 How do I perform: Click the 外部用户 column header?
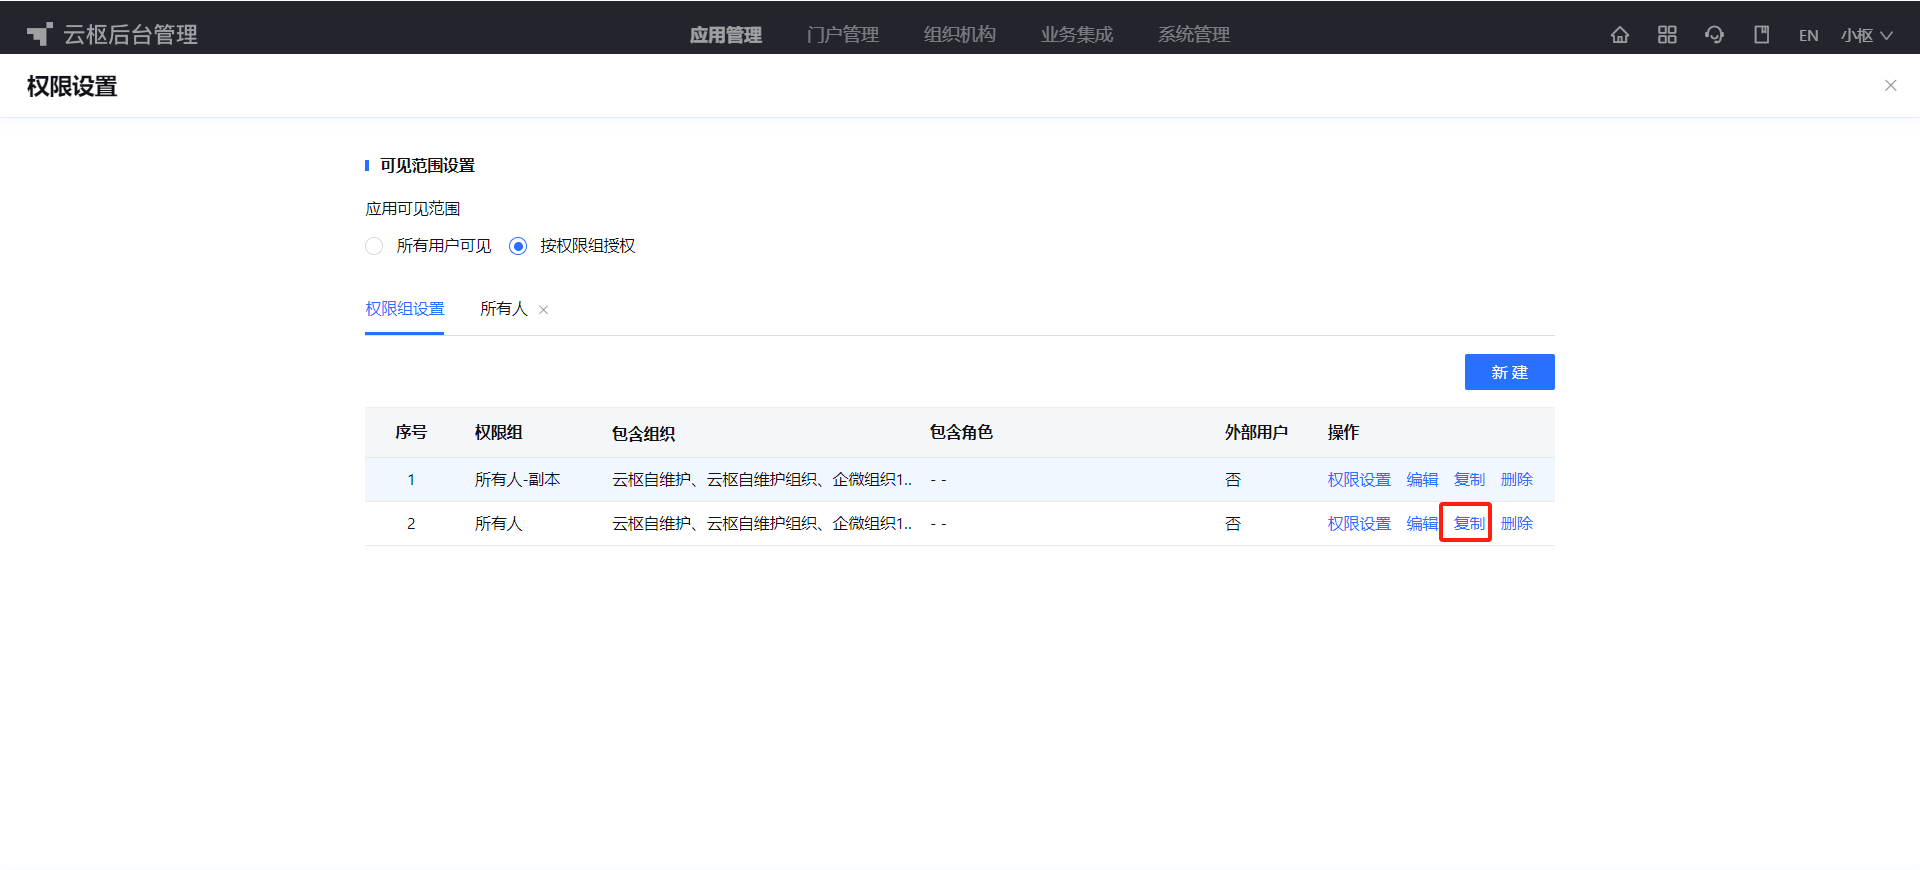1256,432
